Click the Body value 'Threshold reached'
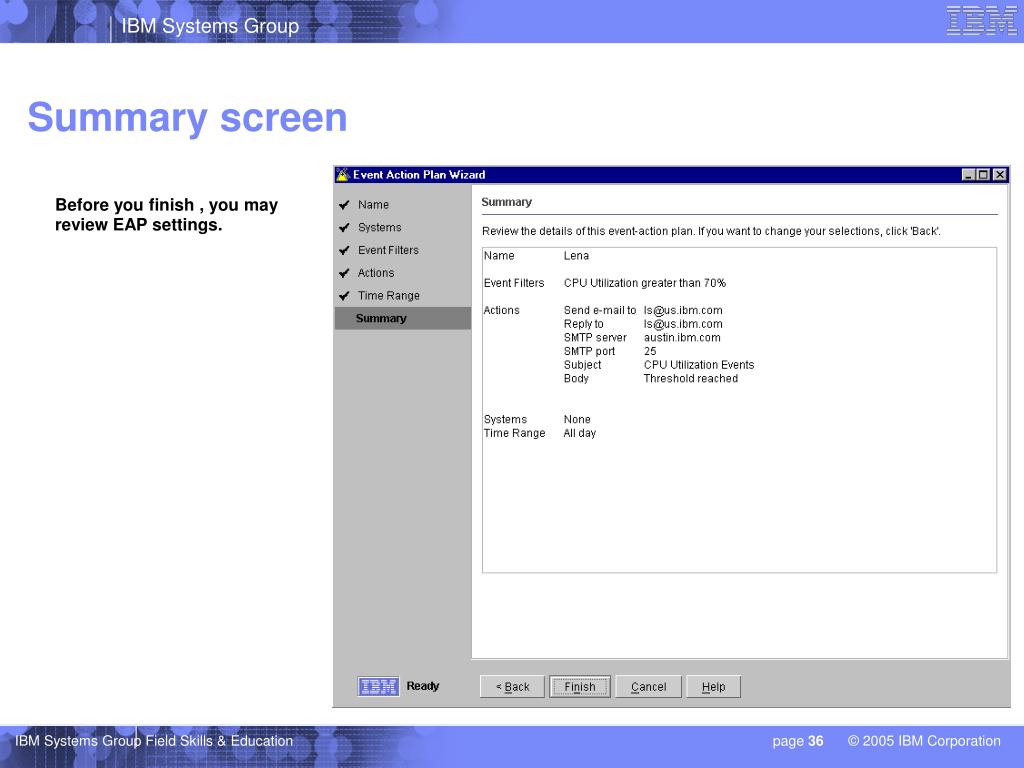Viewport: 1024px width, 768px height. (x=691, y=379)
